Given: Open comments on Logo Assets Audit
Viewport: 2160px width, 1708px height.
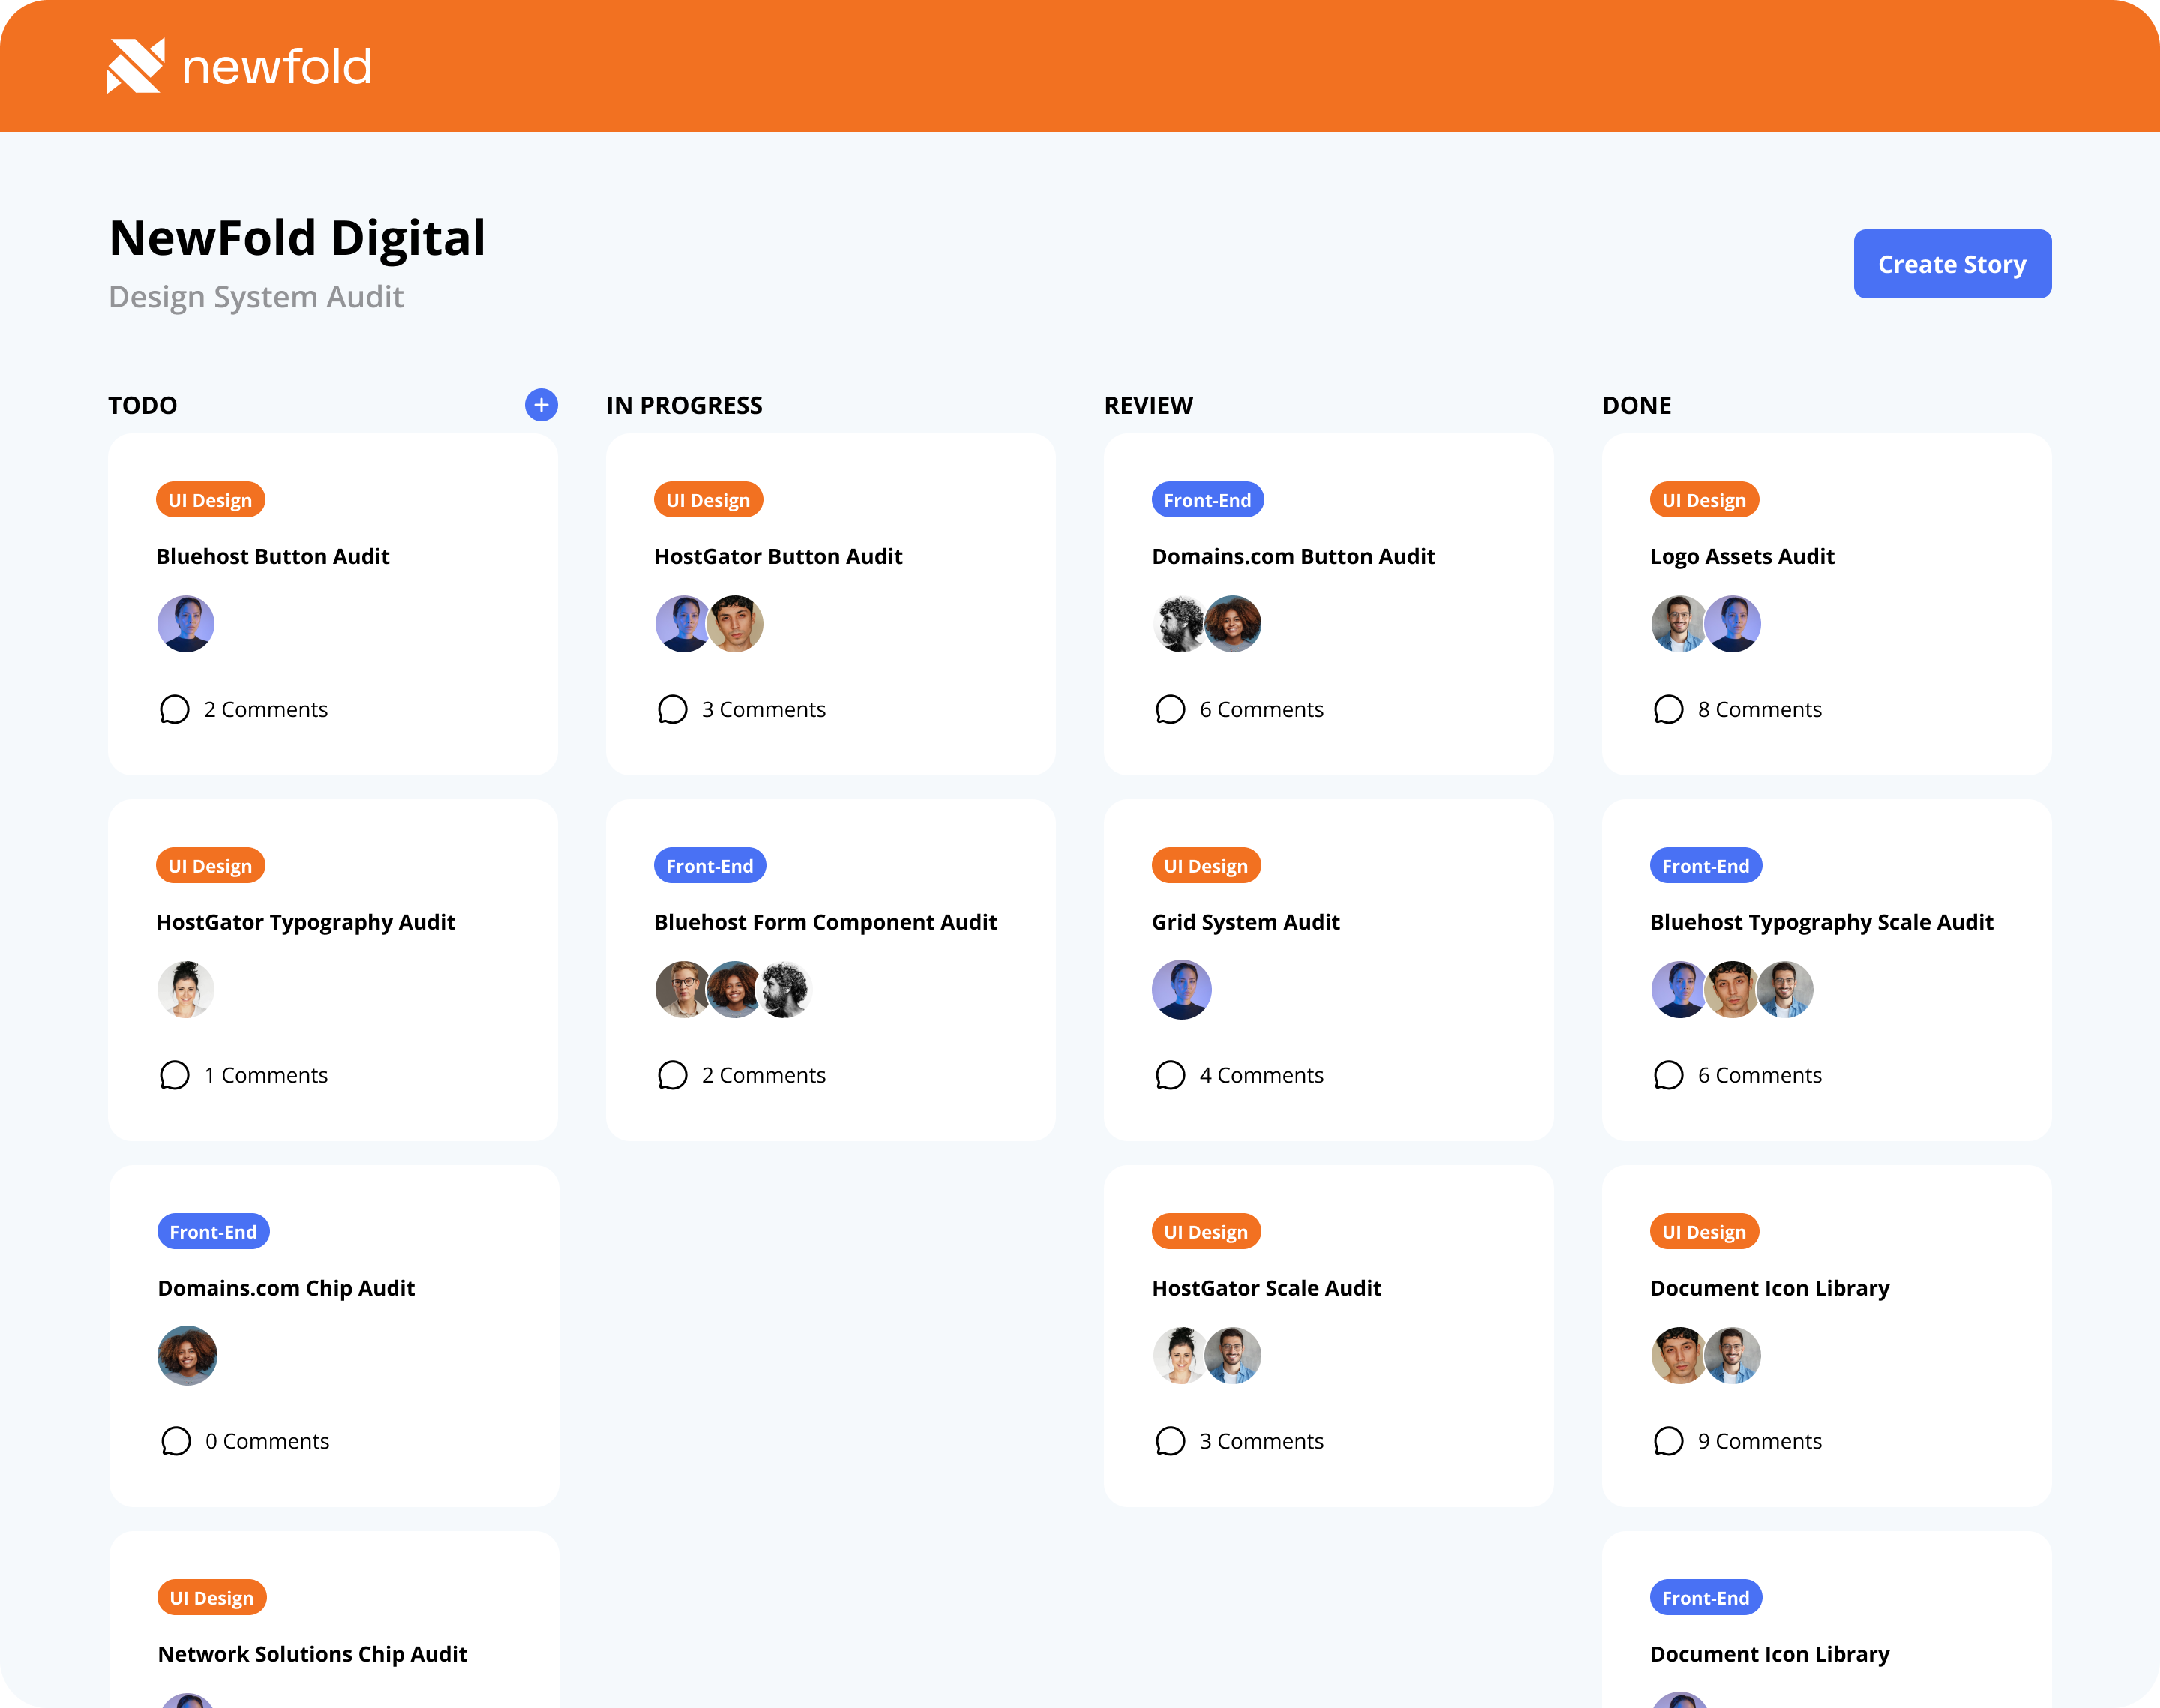Looking at the screenshot, I should click(x=1740, y=709).
